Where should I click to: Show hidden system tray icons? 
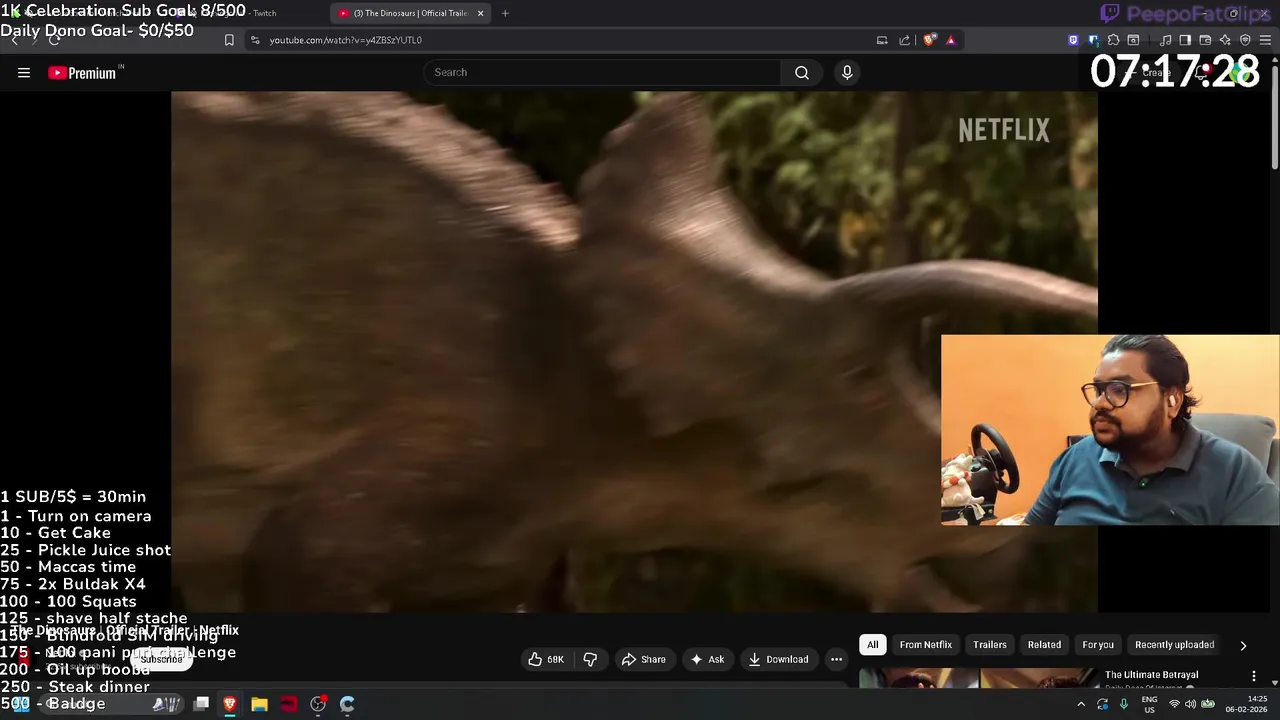pos(1081,704)
